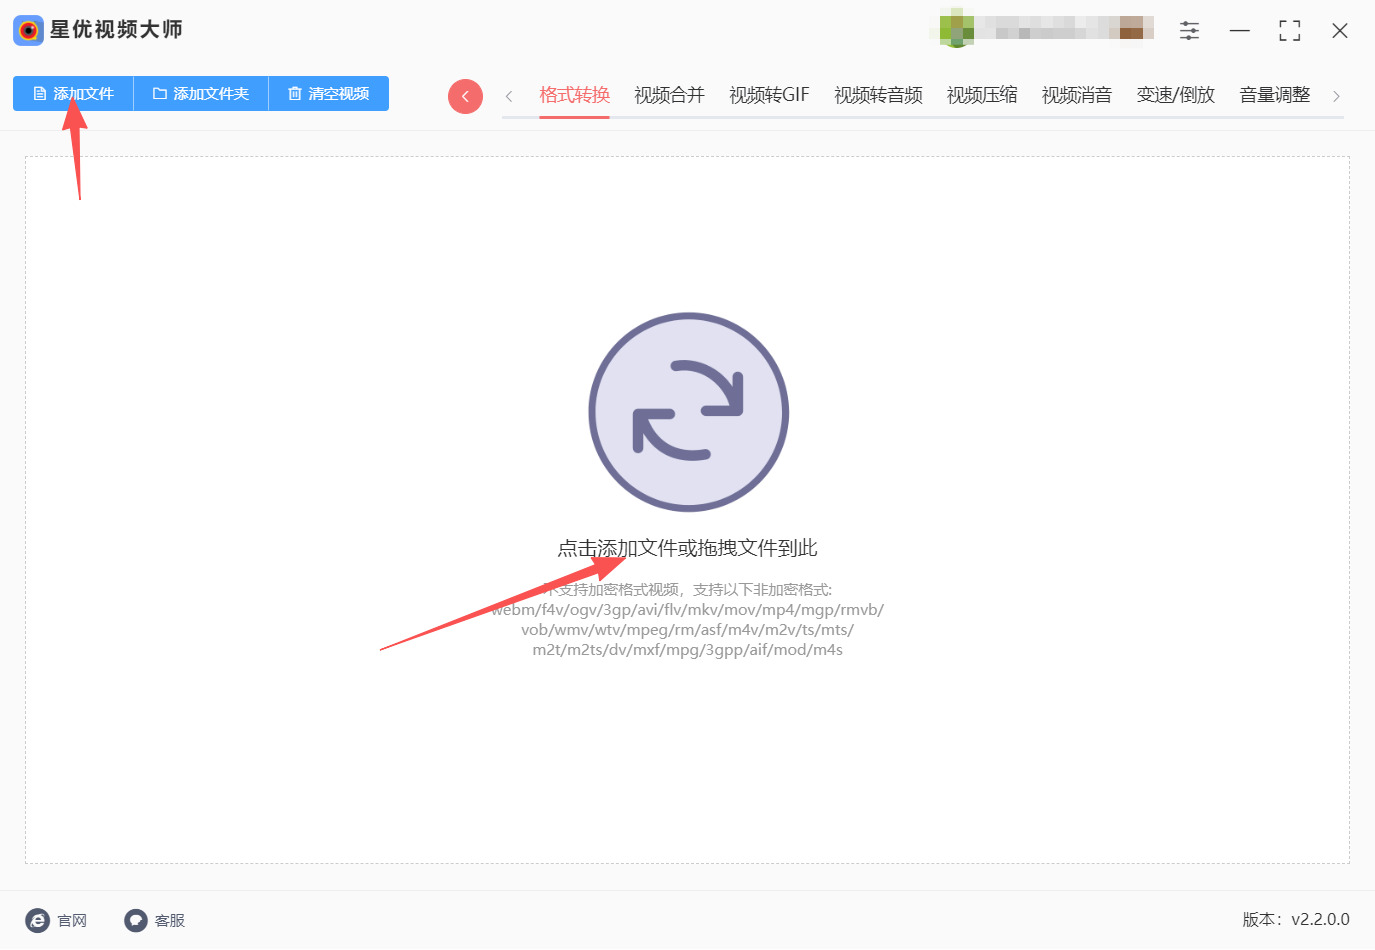The image size is (1375, 950).
Task: Click the 点击添加文件或拖拽文件到此 drop area text
Action: coord(688,548)
